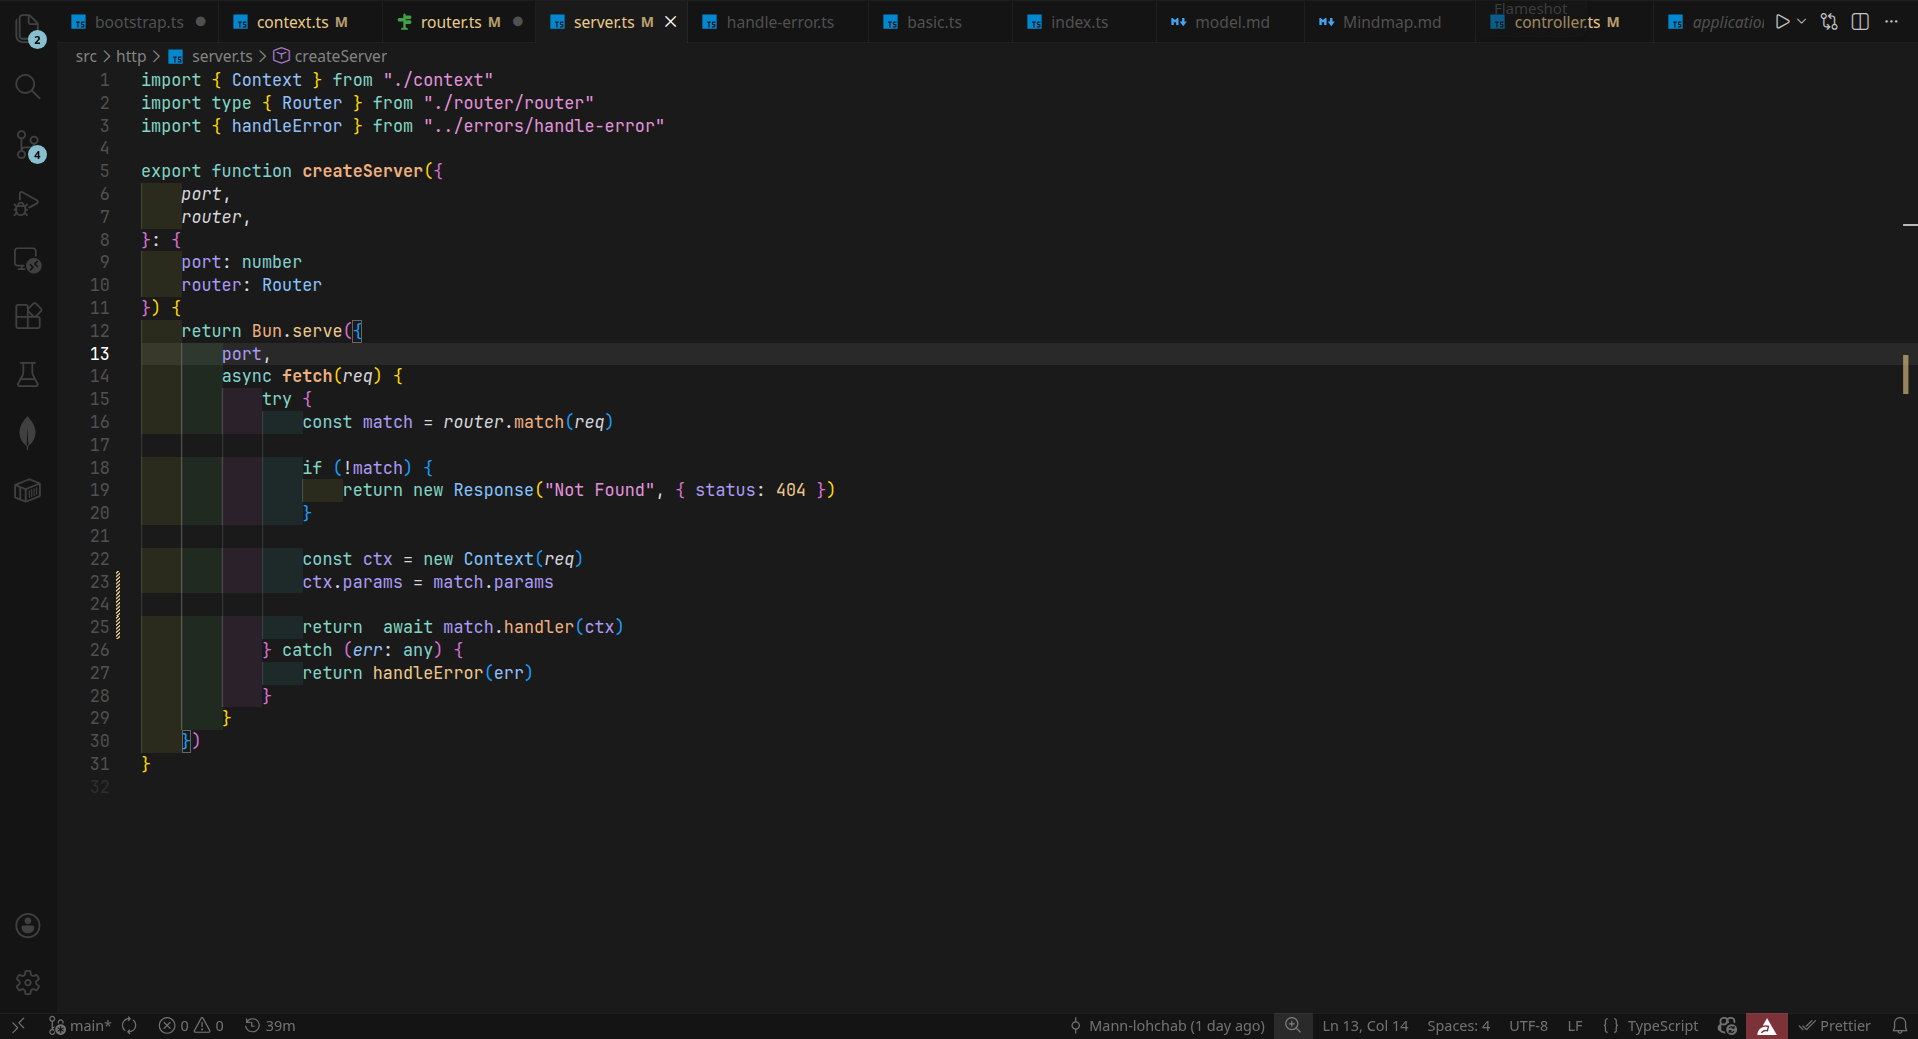This screenshot has height=1039, width=1918.
Task: Click the Manage settings gear icon
Action: pyautogui.click(x=28, y=982)
